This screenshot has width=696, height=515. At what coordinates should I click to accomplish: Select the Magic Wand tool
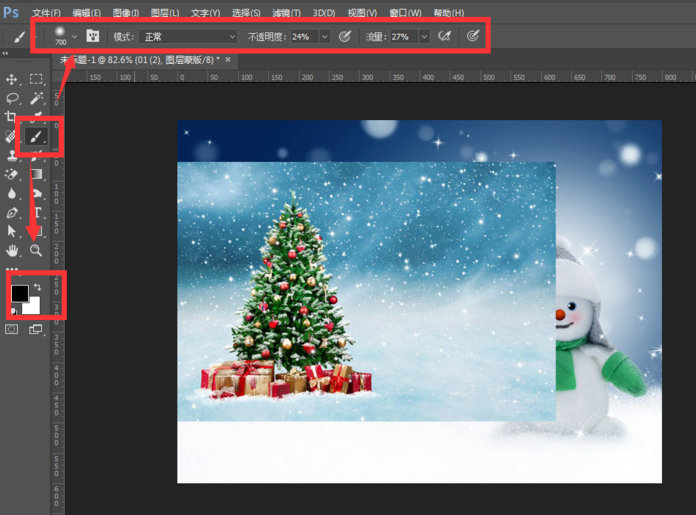click(36, 98)
